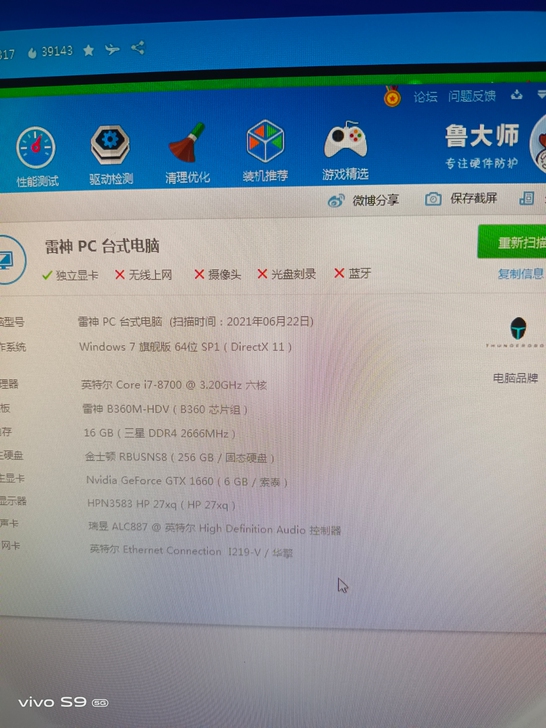The image size is (546, 728).
Task: Click the Windows 7 旗舰版 64位 row
Action: (185, 347)
